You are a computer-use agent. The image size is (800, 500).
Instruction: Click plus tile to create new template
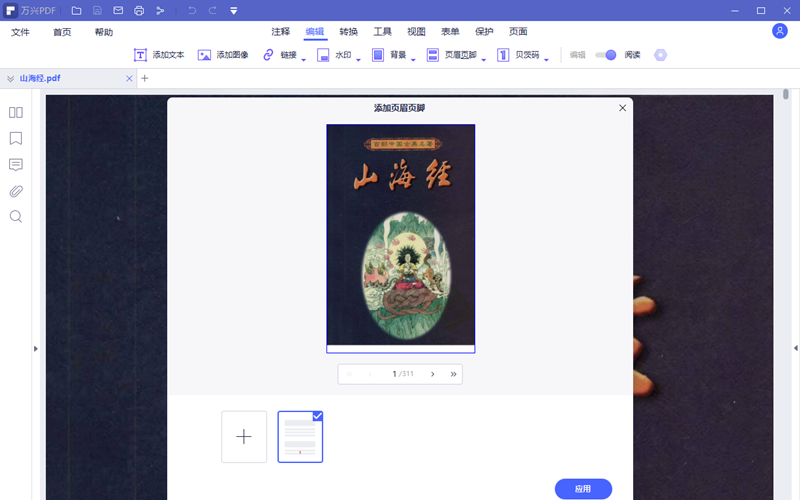pyautogui.click(x=244, y=437)
